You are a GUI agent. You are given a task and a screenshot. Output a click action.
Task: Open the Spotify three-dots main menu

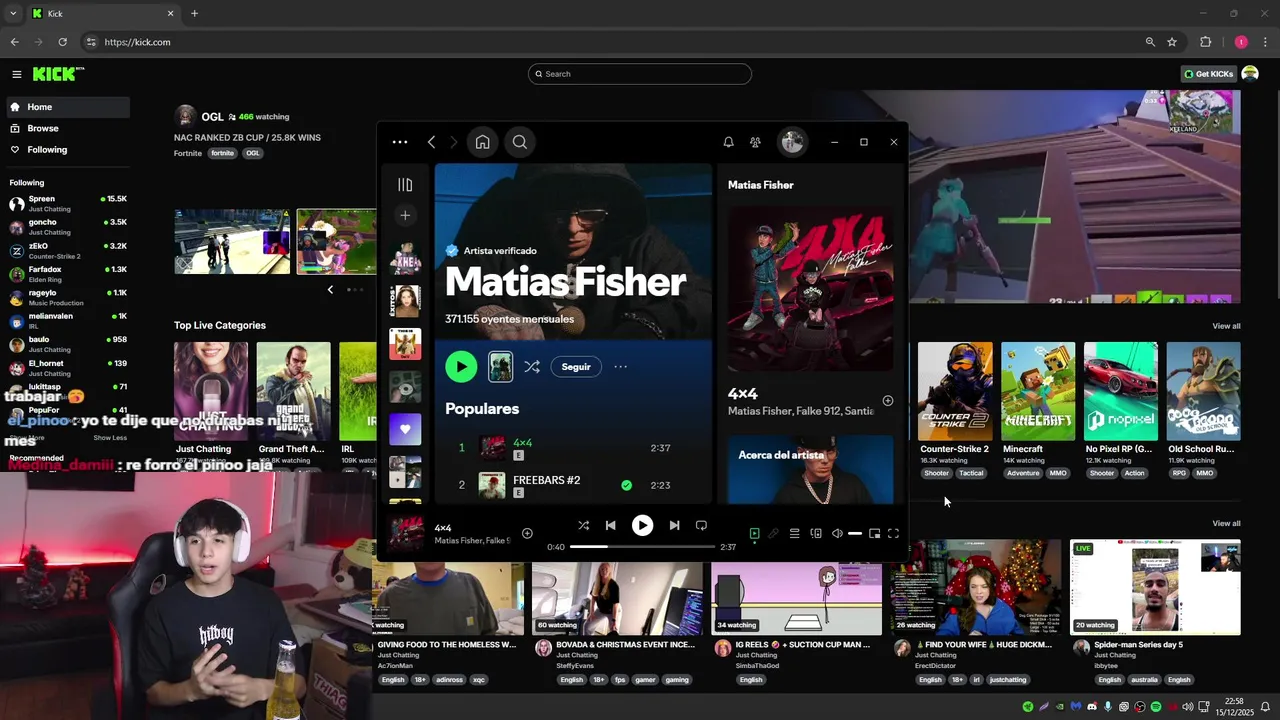point(400,142)
